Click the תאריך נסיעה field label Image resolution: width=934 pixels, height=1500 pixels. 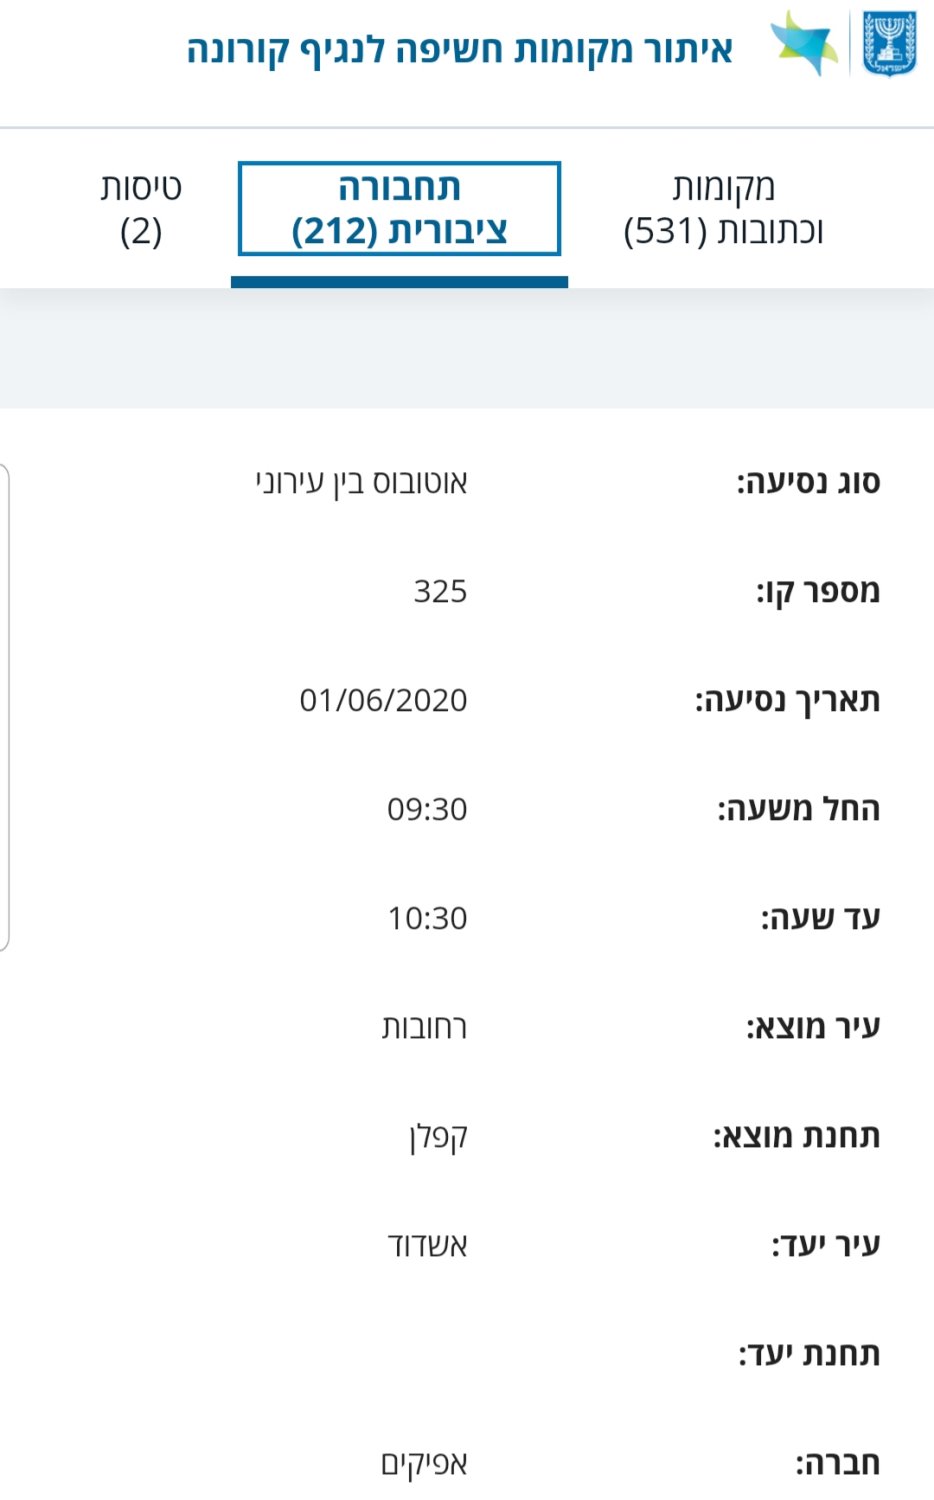tap(787, 700)
